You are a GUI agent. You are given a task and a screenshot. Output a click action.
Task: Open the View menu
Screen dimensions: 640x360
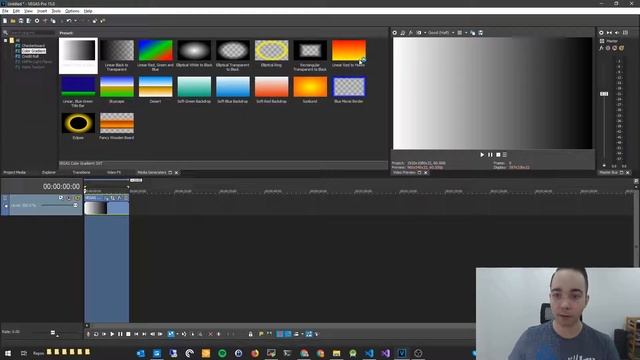29,11
